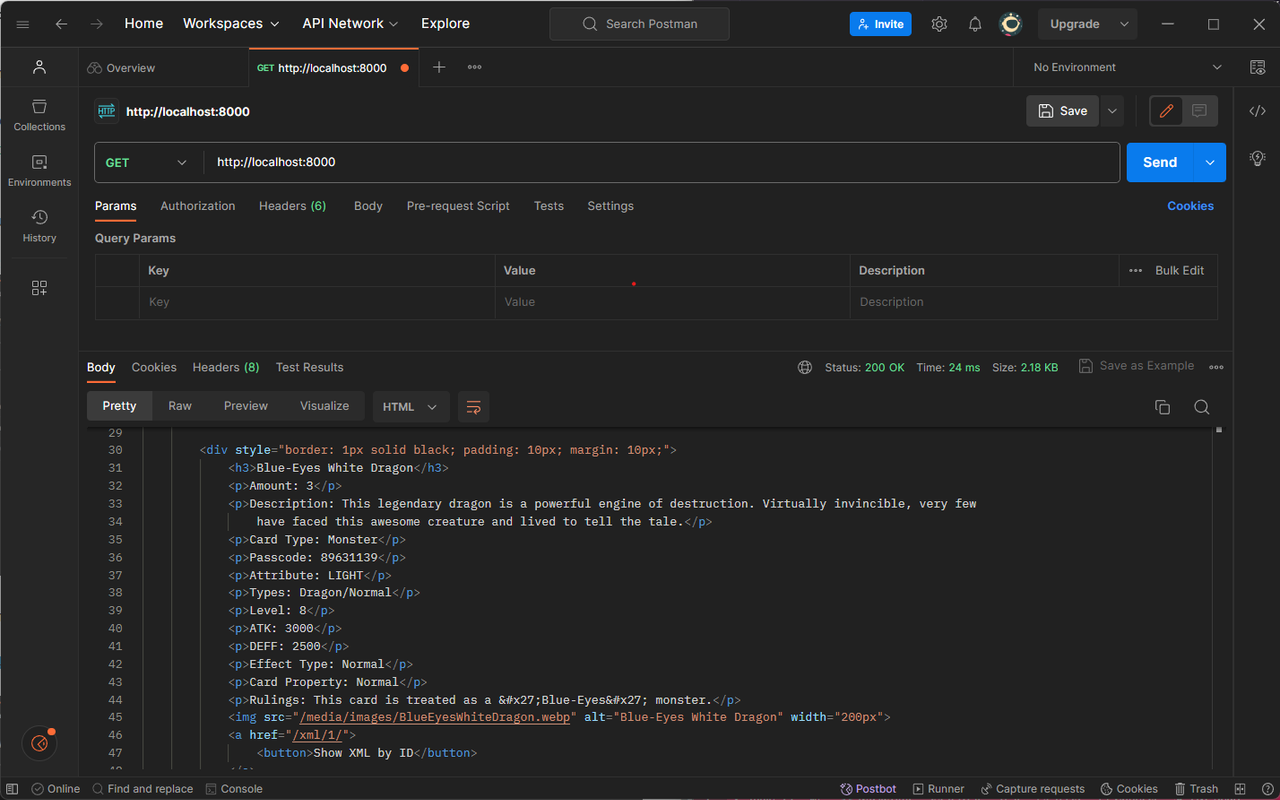
Task: Open the Cookies link
Action: [1190, 206]
